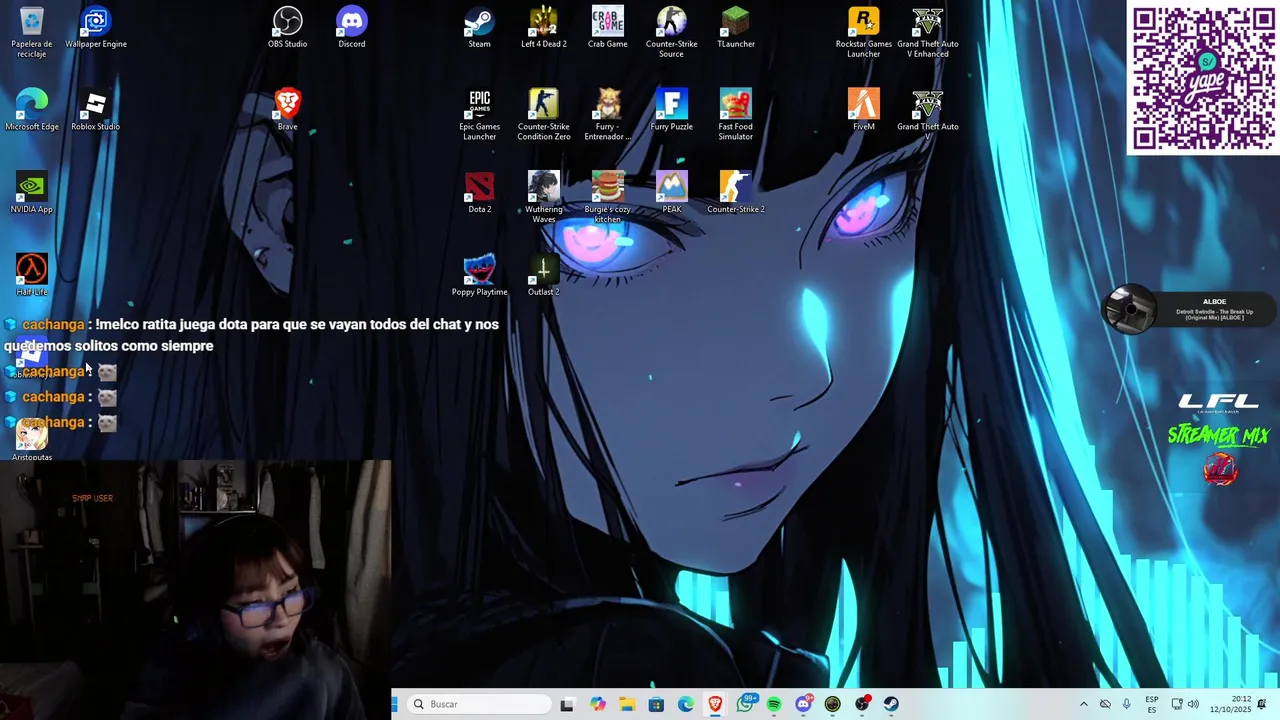Viewport: 1280px width, 720px height.
Task: Click the microphone icon in system tray
Action: click(1127, 704)
